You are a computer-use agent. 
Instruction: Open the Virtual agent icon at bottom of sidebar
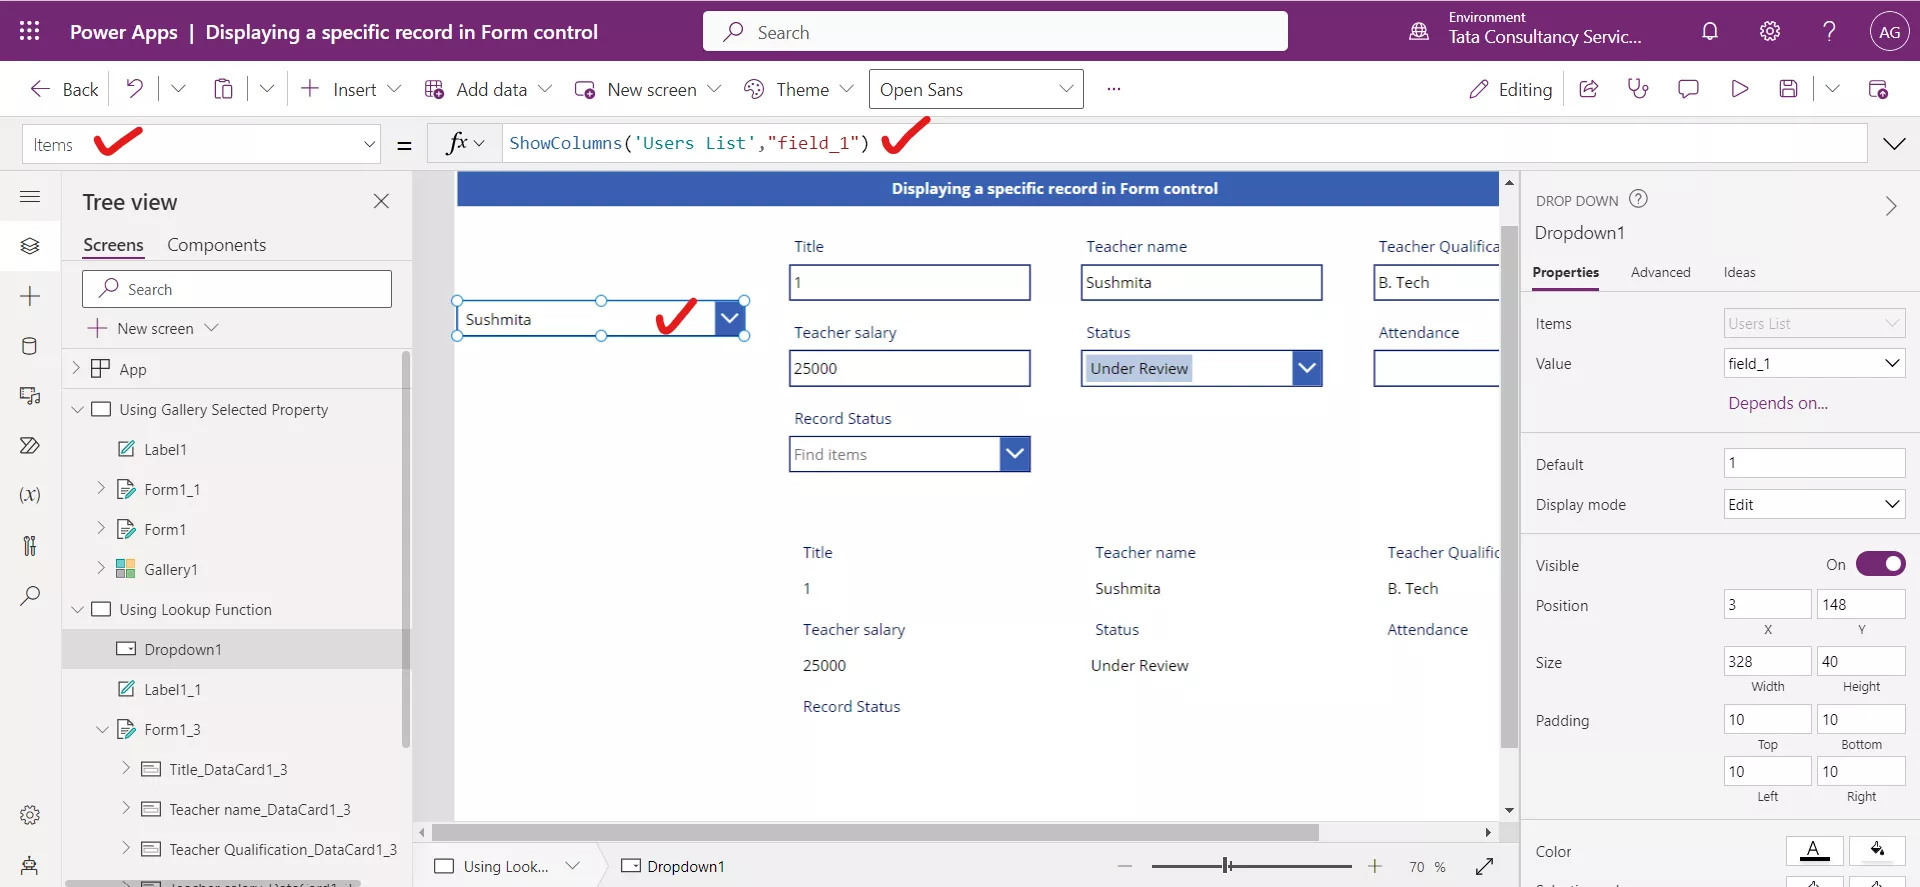click(30, 866)
